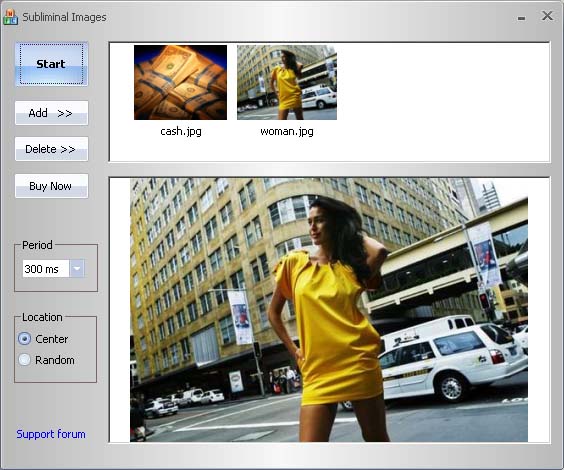This screenshot has width=564, height=470.
Task: Click the Subliminal Images app icon in title bar
Action: click(10, 17)
